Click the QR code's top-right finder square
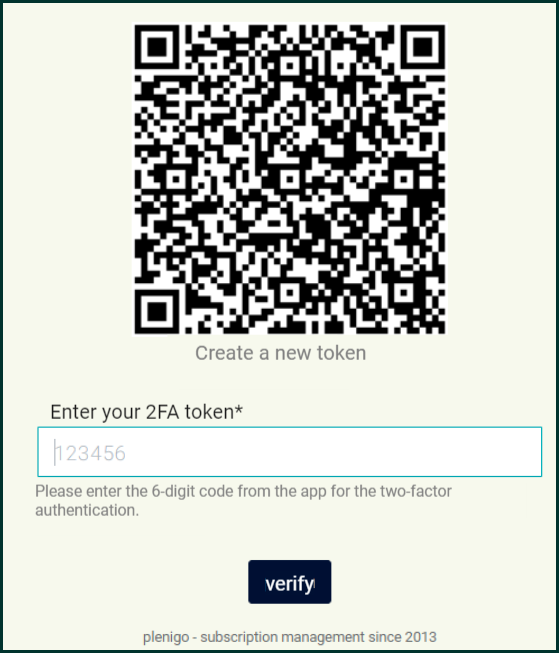Viewport: 559px width, 653px height. [x=423, y=46]
